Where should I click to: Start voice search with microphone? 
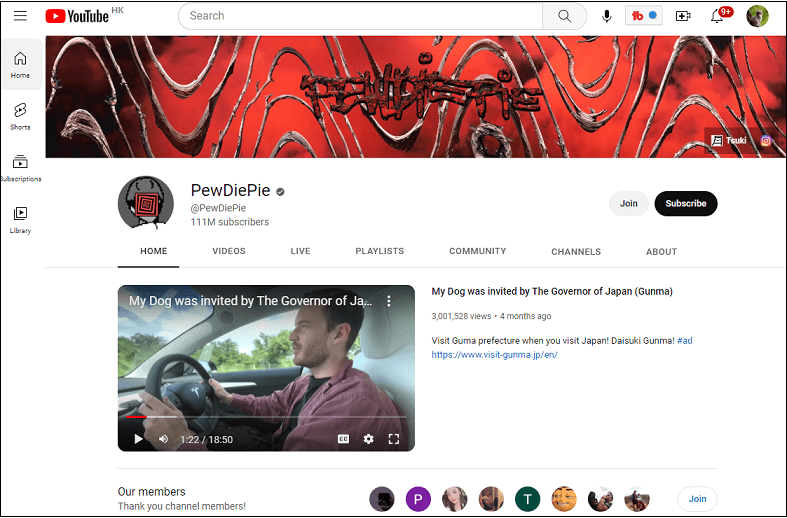606,16
